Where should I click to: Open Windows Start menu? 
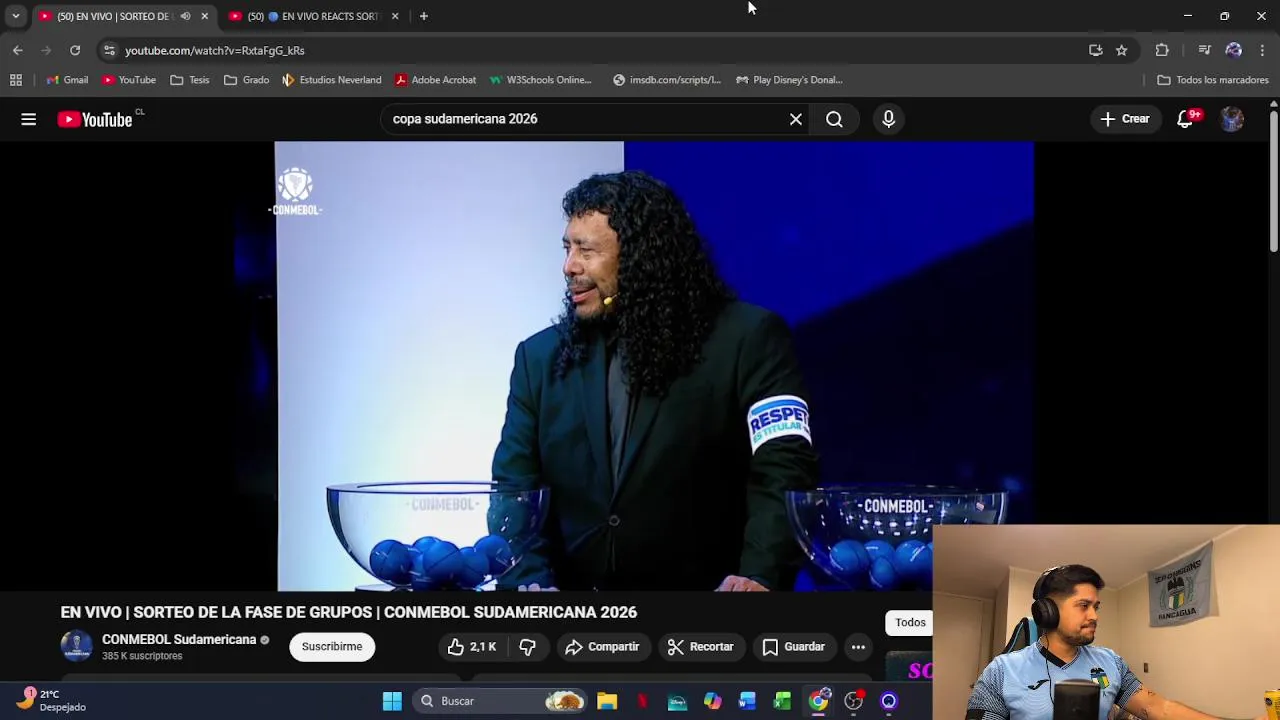pyautogui.click(x=392, y=701)
